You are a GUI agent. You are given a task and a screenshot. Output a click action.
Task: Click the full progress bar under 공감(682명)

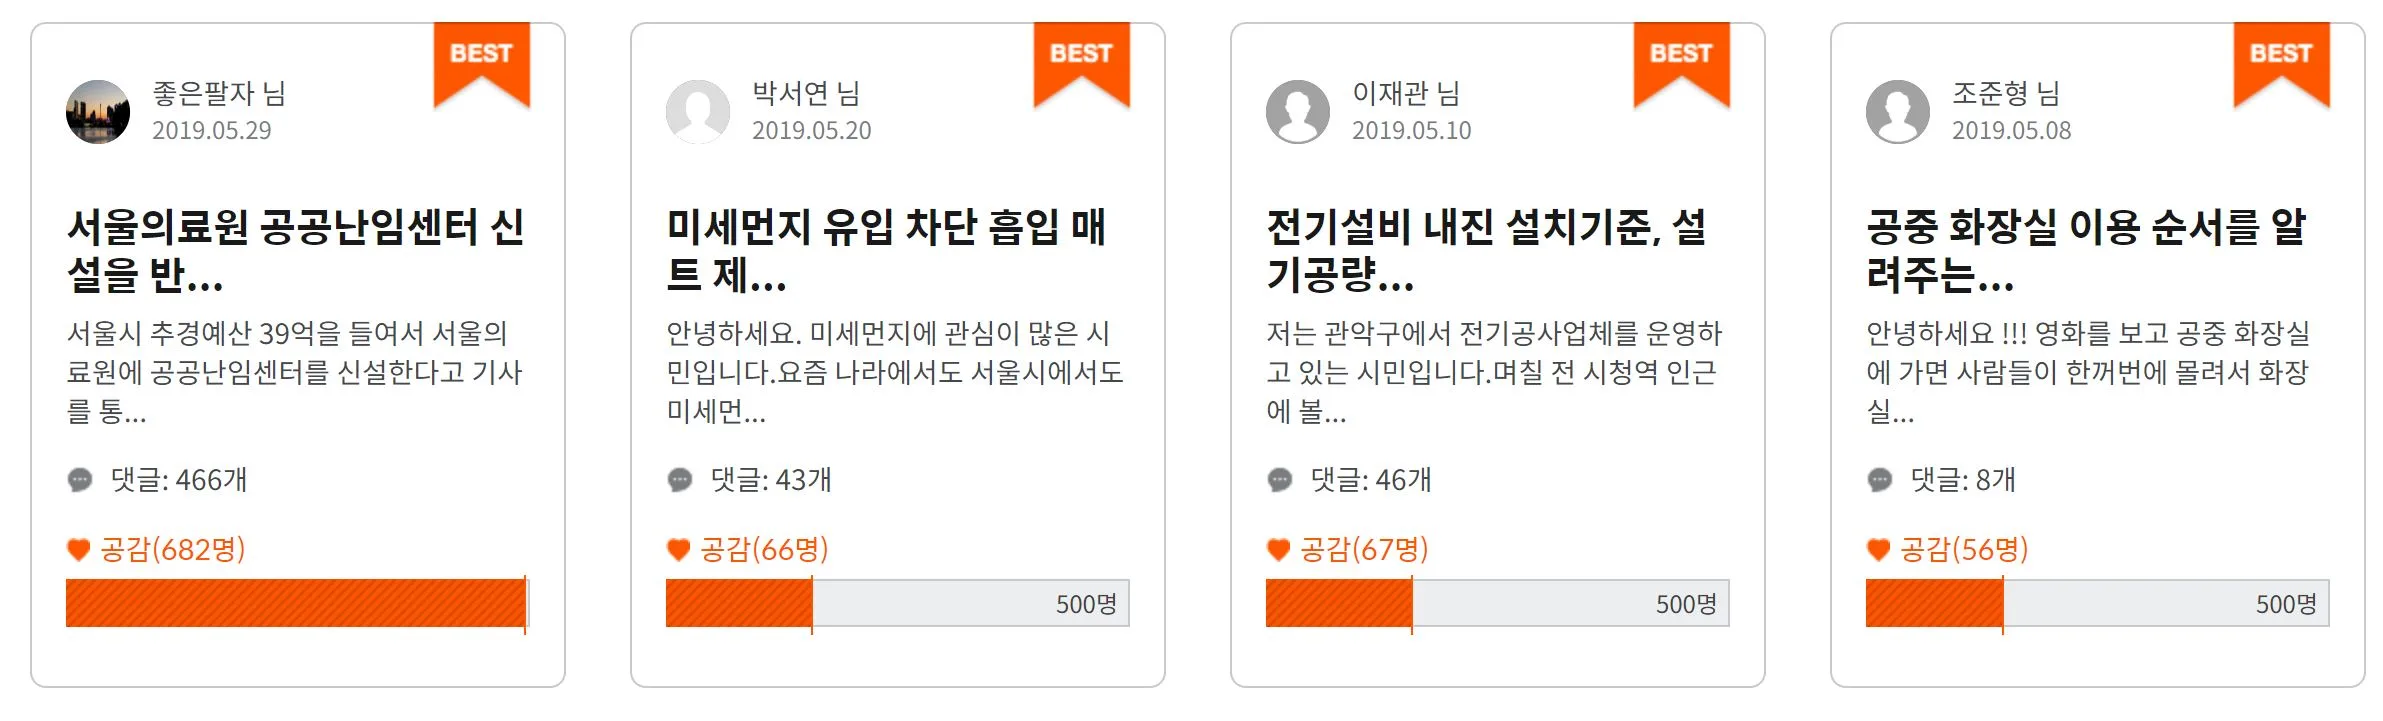296,603
